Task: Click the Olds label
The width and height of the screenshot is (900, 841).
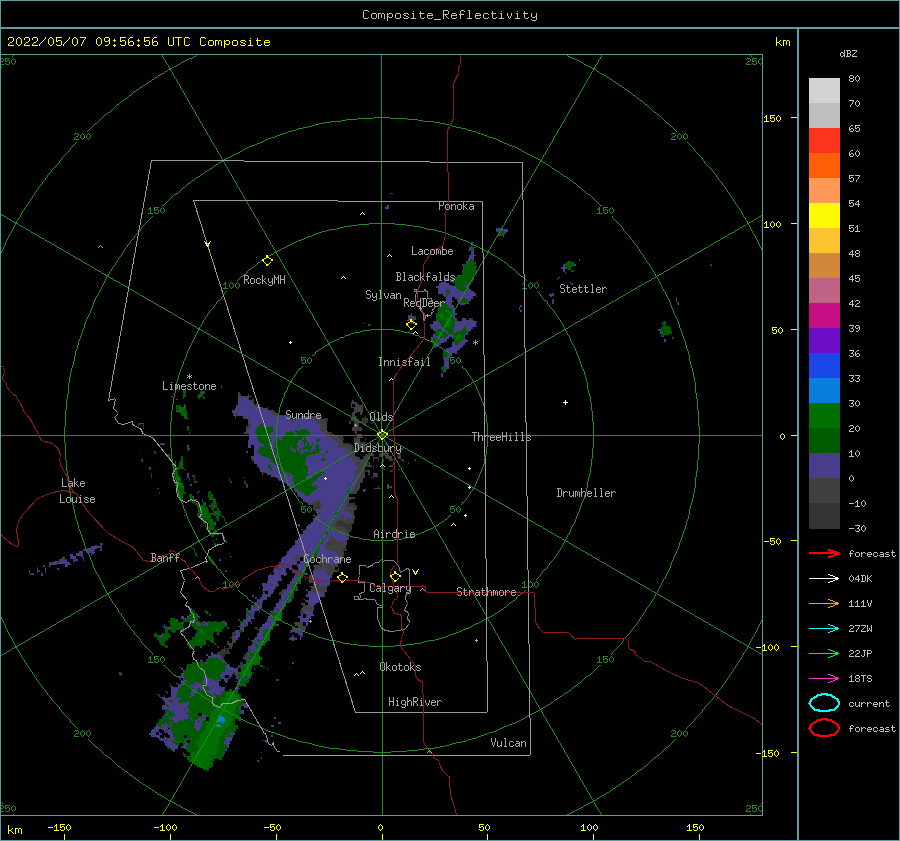Action: [x=381, y=417]
